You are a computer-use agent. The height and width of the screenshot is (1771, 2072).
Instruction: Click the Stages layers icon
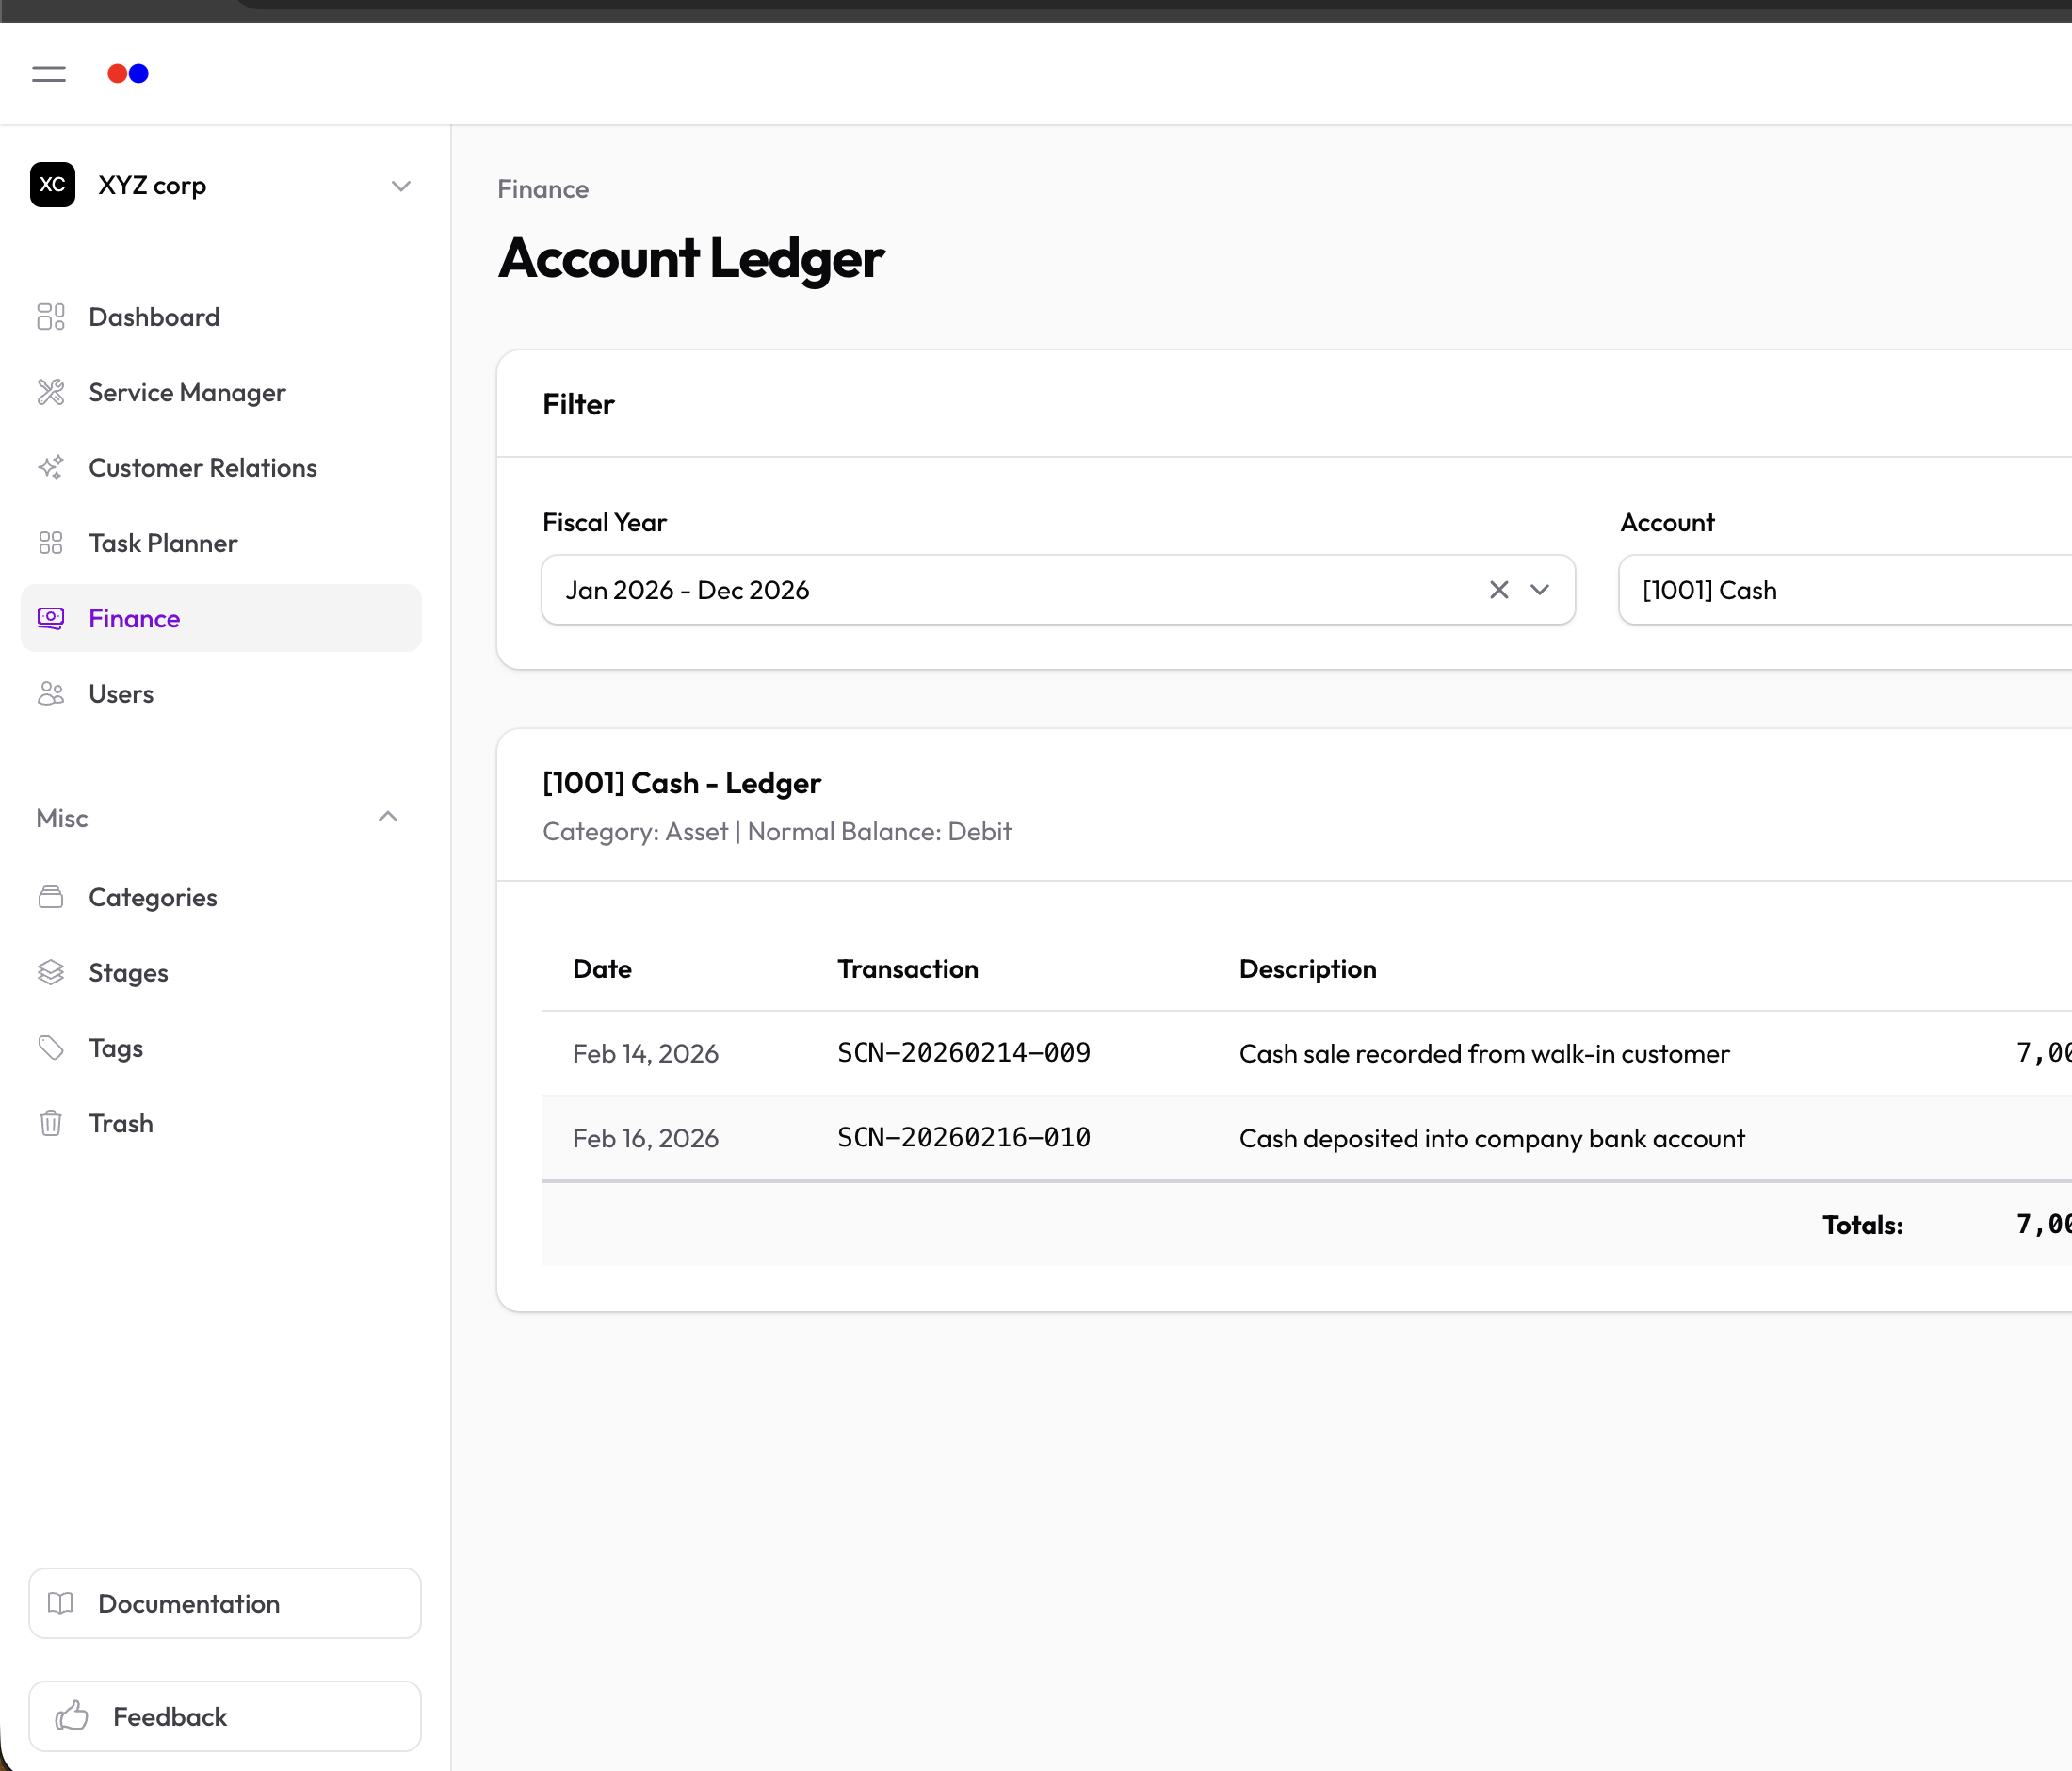51,972
